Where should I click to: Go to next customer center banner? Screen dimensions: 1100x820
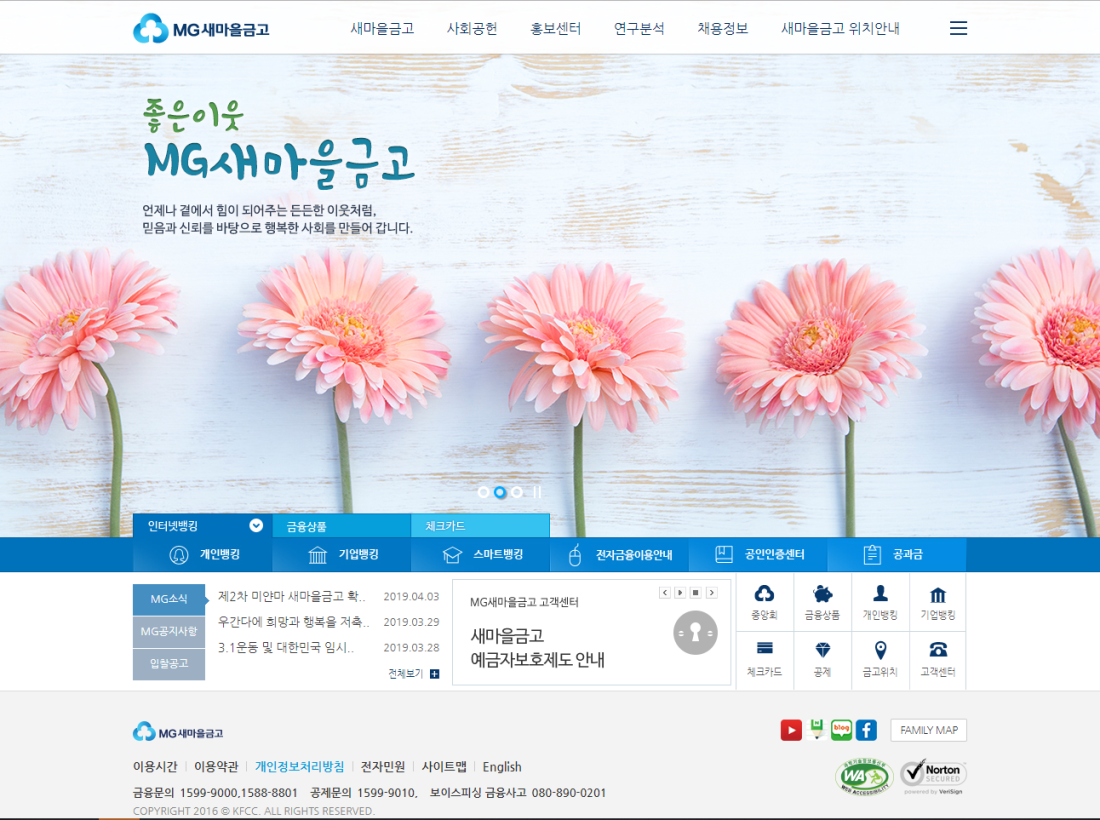(x=711, y=593)
